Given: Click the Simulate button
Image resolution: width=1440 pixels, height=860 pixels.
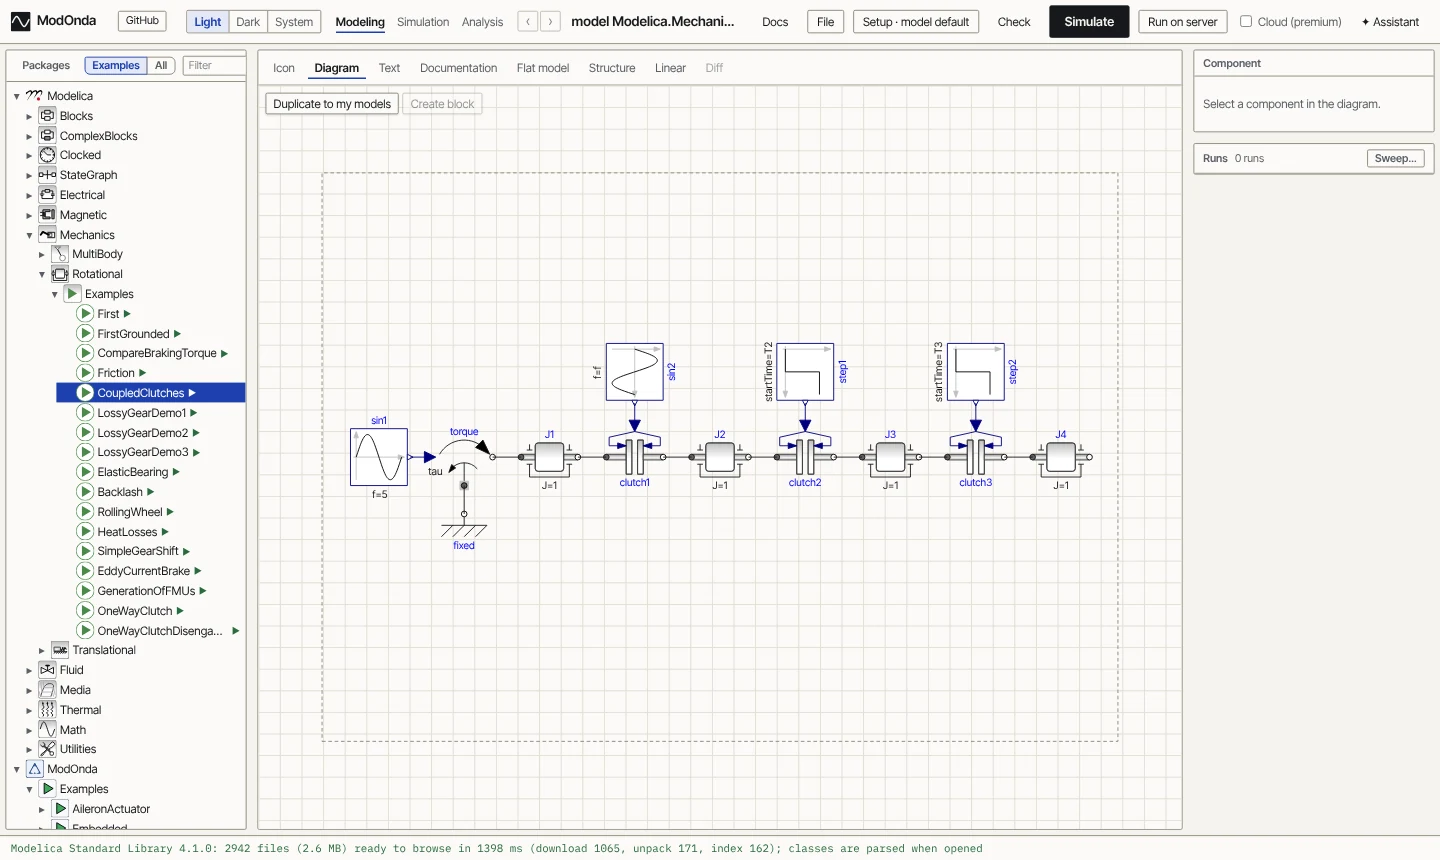Looking at the screenshot, I should click(1089, 21).
